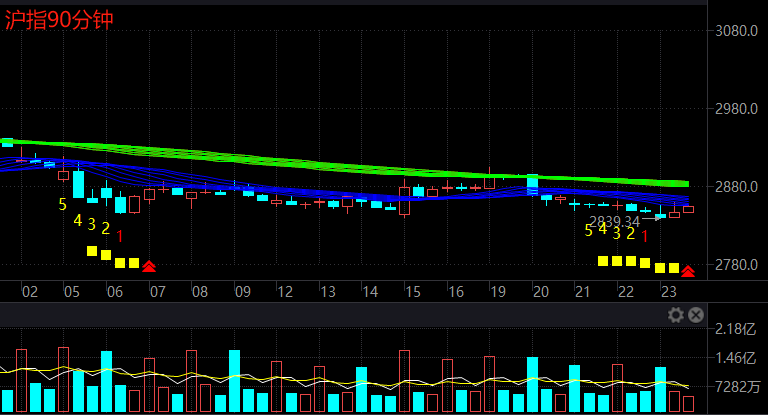Click the red double-arrow signal after date 23

pos(688,270)
